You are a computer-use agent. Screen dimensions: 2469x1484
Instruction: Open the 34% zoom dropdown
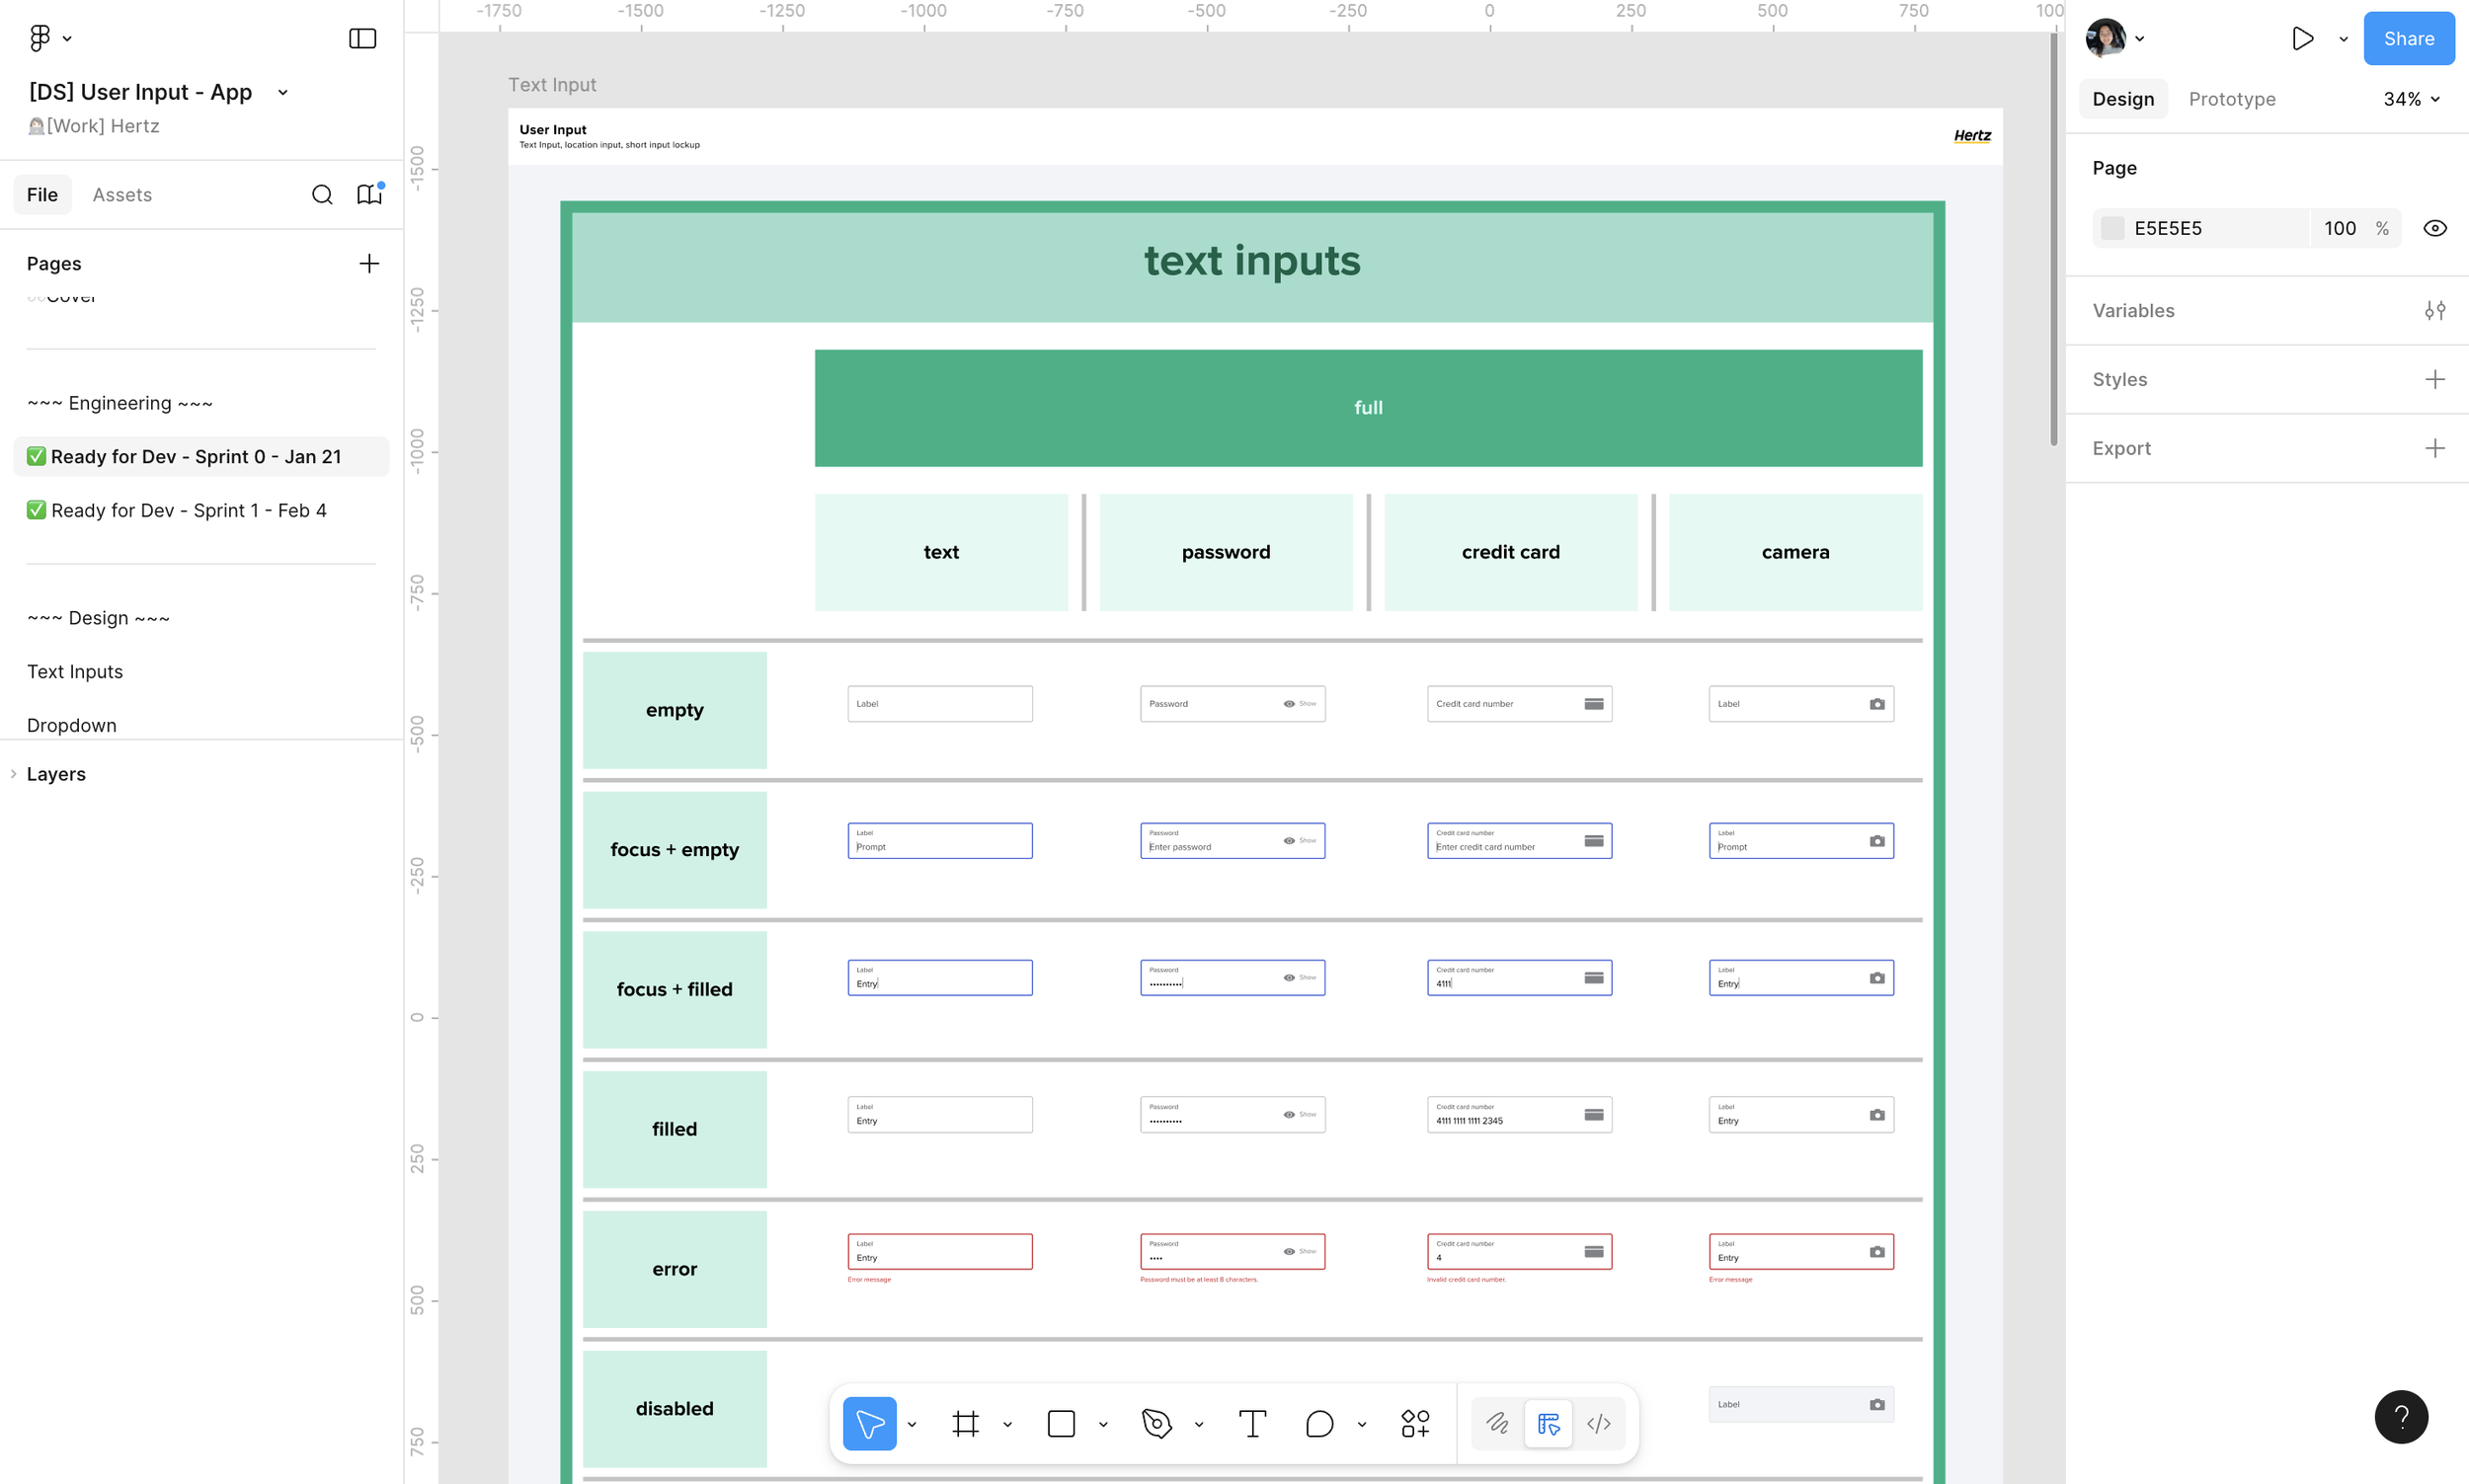coord(2411,99)
